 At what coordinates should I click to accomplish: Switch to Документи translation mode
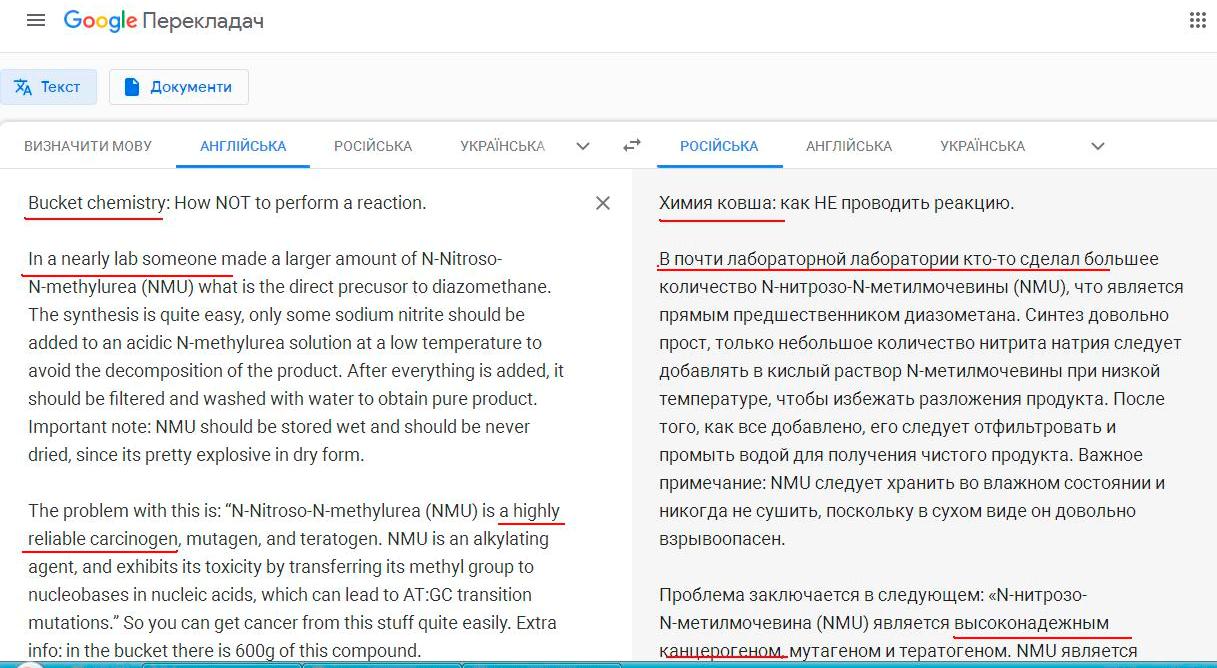point(178,87)
